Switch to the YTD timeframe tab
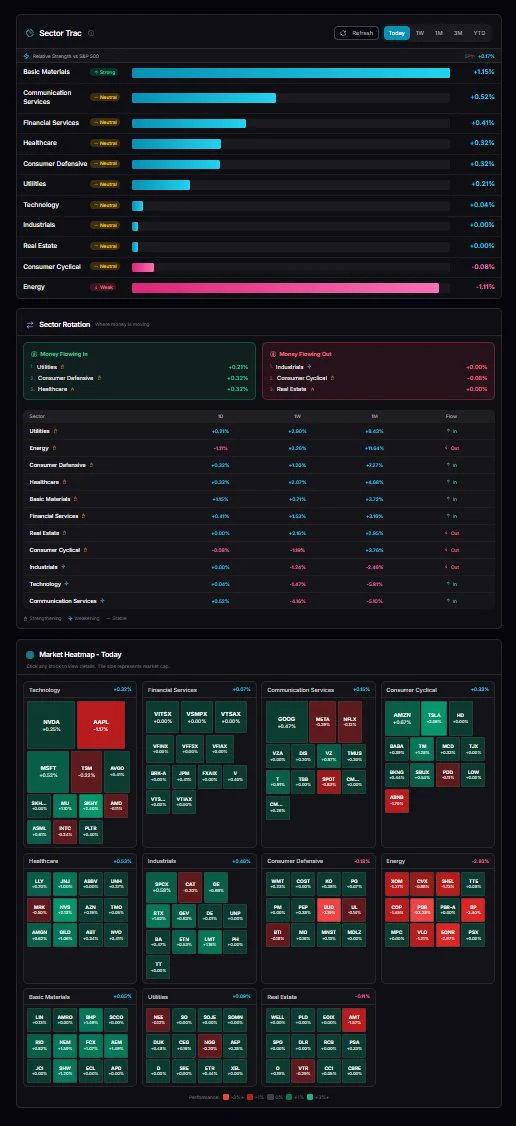Viewport: 516px width, 1126px height. point(479,33)
